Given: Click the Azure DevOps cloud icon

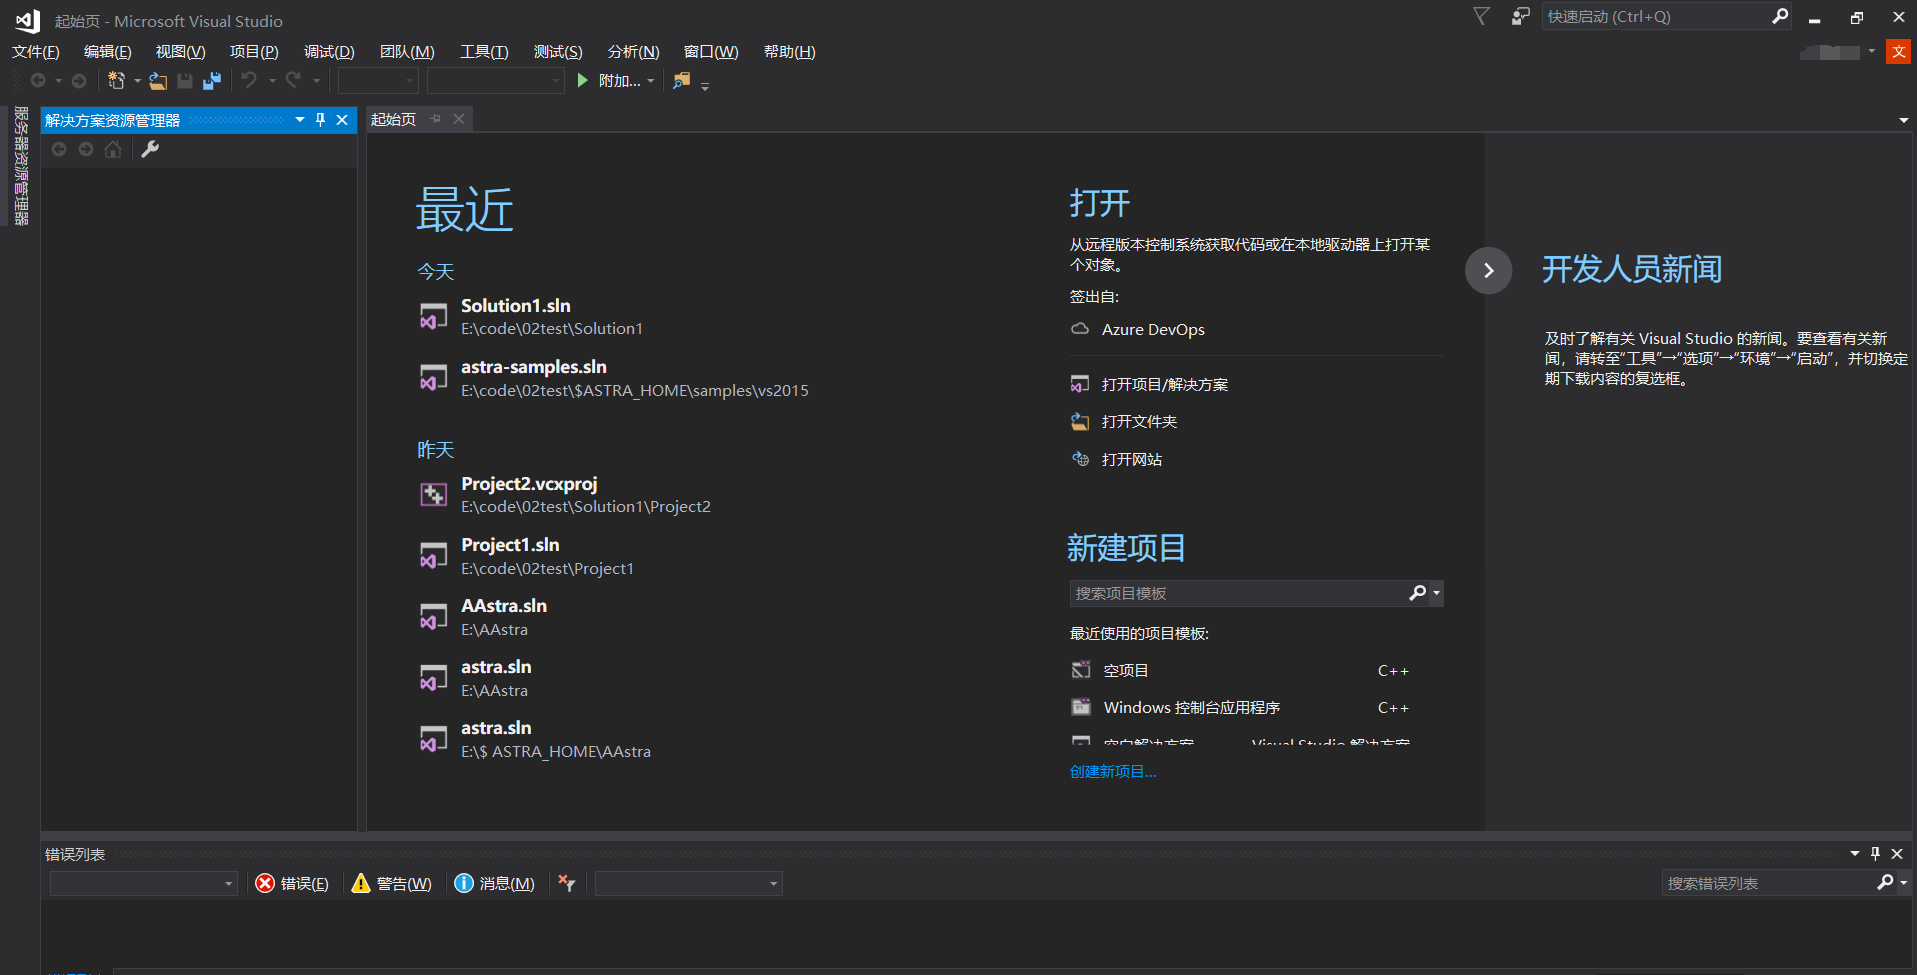Looking at the screenshot, I should 1080,329.
